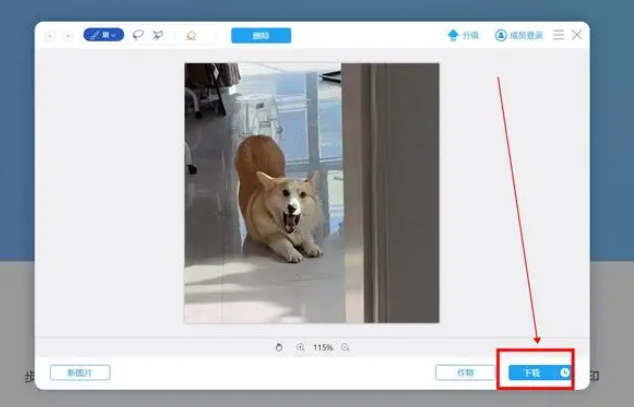Click the undo arrow icon
The image size is (634, 407).
pyautogui.click(x=51, y=35)
